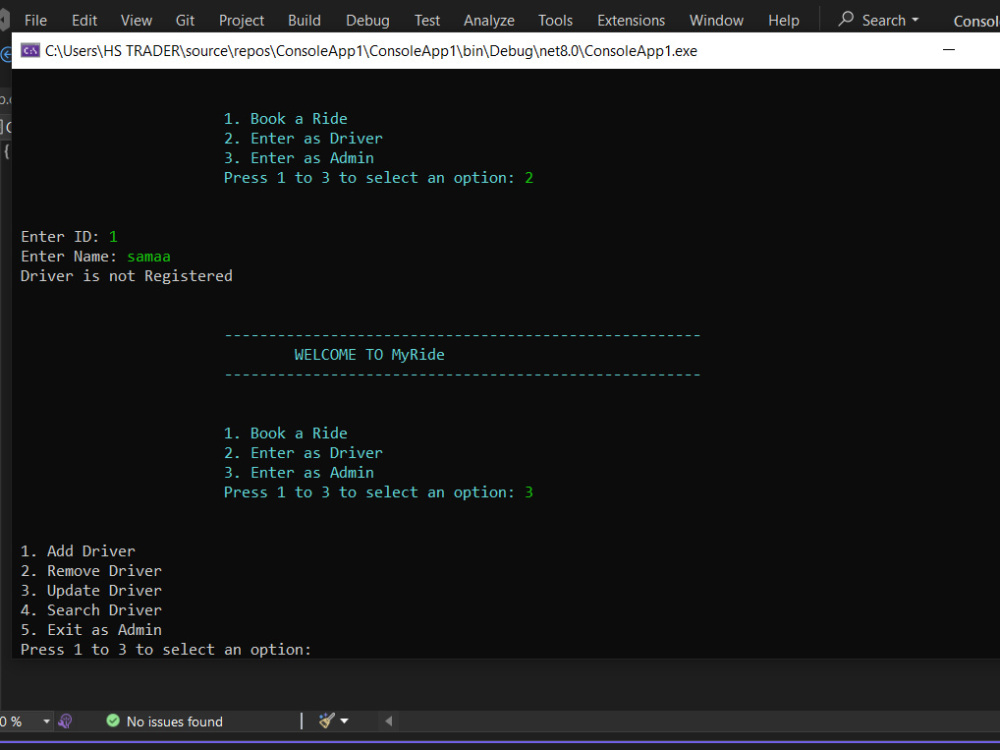The image size is (1000, 750).
Task: Open the Search dropdown menu
Action: (x=915, y=19)
